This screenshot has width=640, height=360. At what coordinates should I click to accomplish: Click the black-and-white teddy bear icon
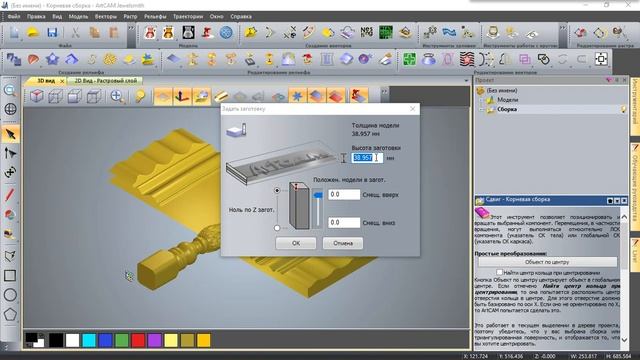[x=188, y=32]
